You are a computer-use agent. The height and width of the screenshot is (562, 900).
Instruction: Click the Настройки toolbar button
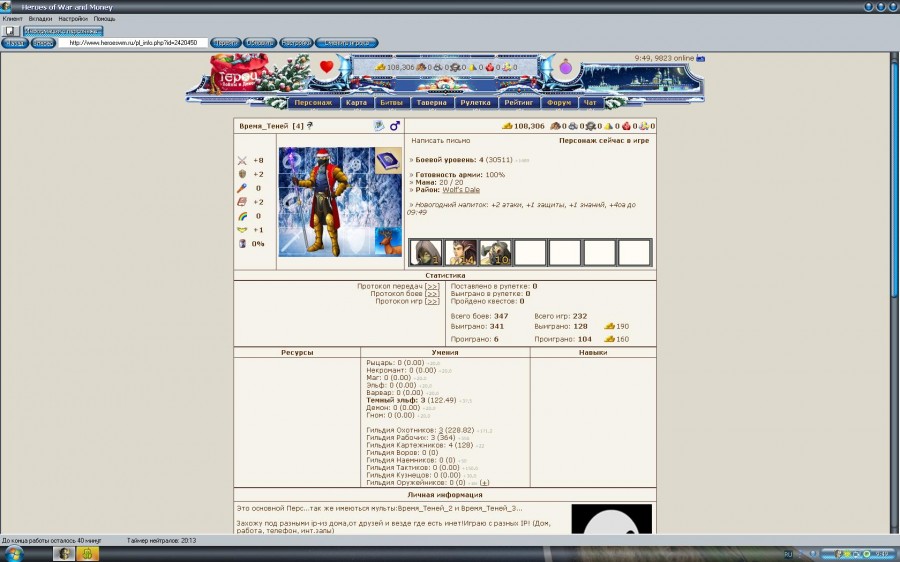click(x=296, y=43)
